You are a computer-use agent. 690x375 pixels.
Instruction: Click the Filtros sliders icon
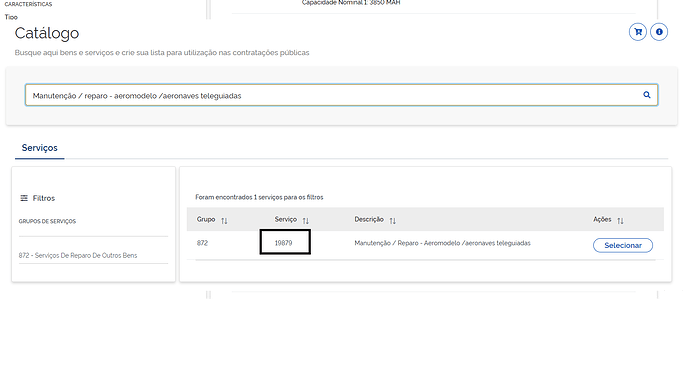(24, 198)
